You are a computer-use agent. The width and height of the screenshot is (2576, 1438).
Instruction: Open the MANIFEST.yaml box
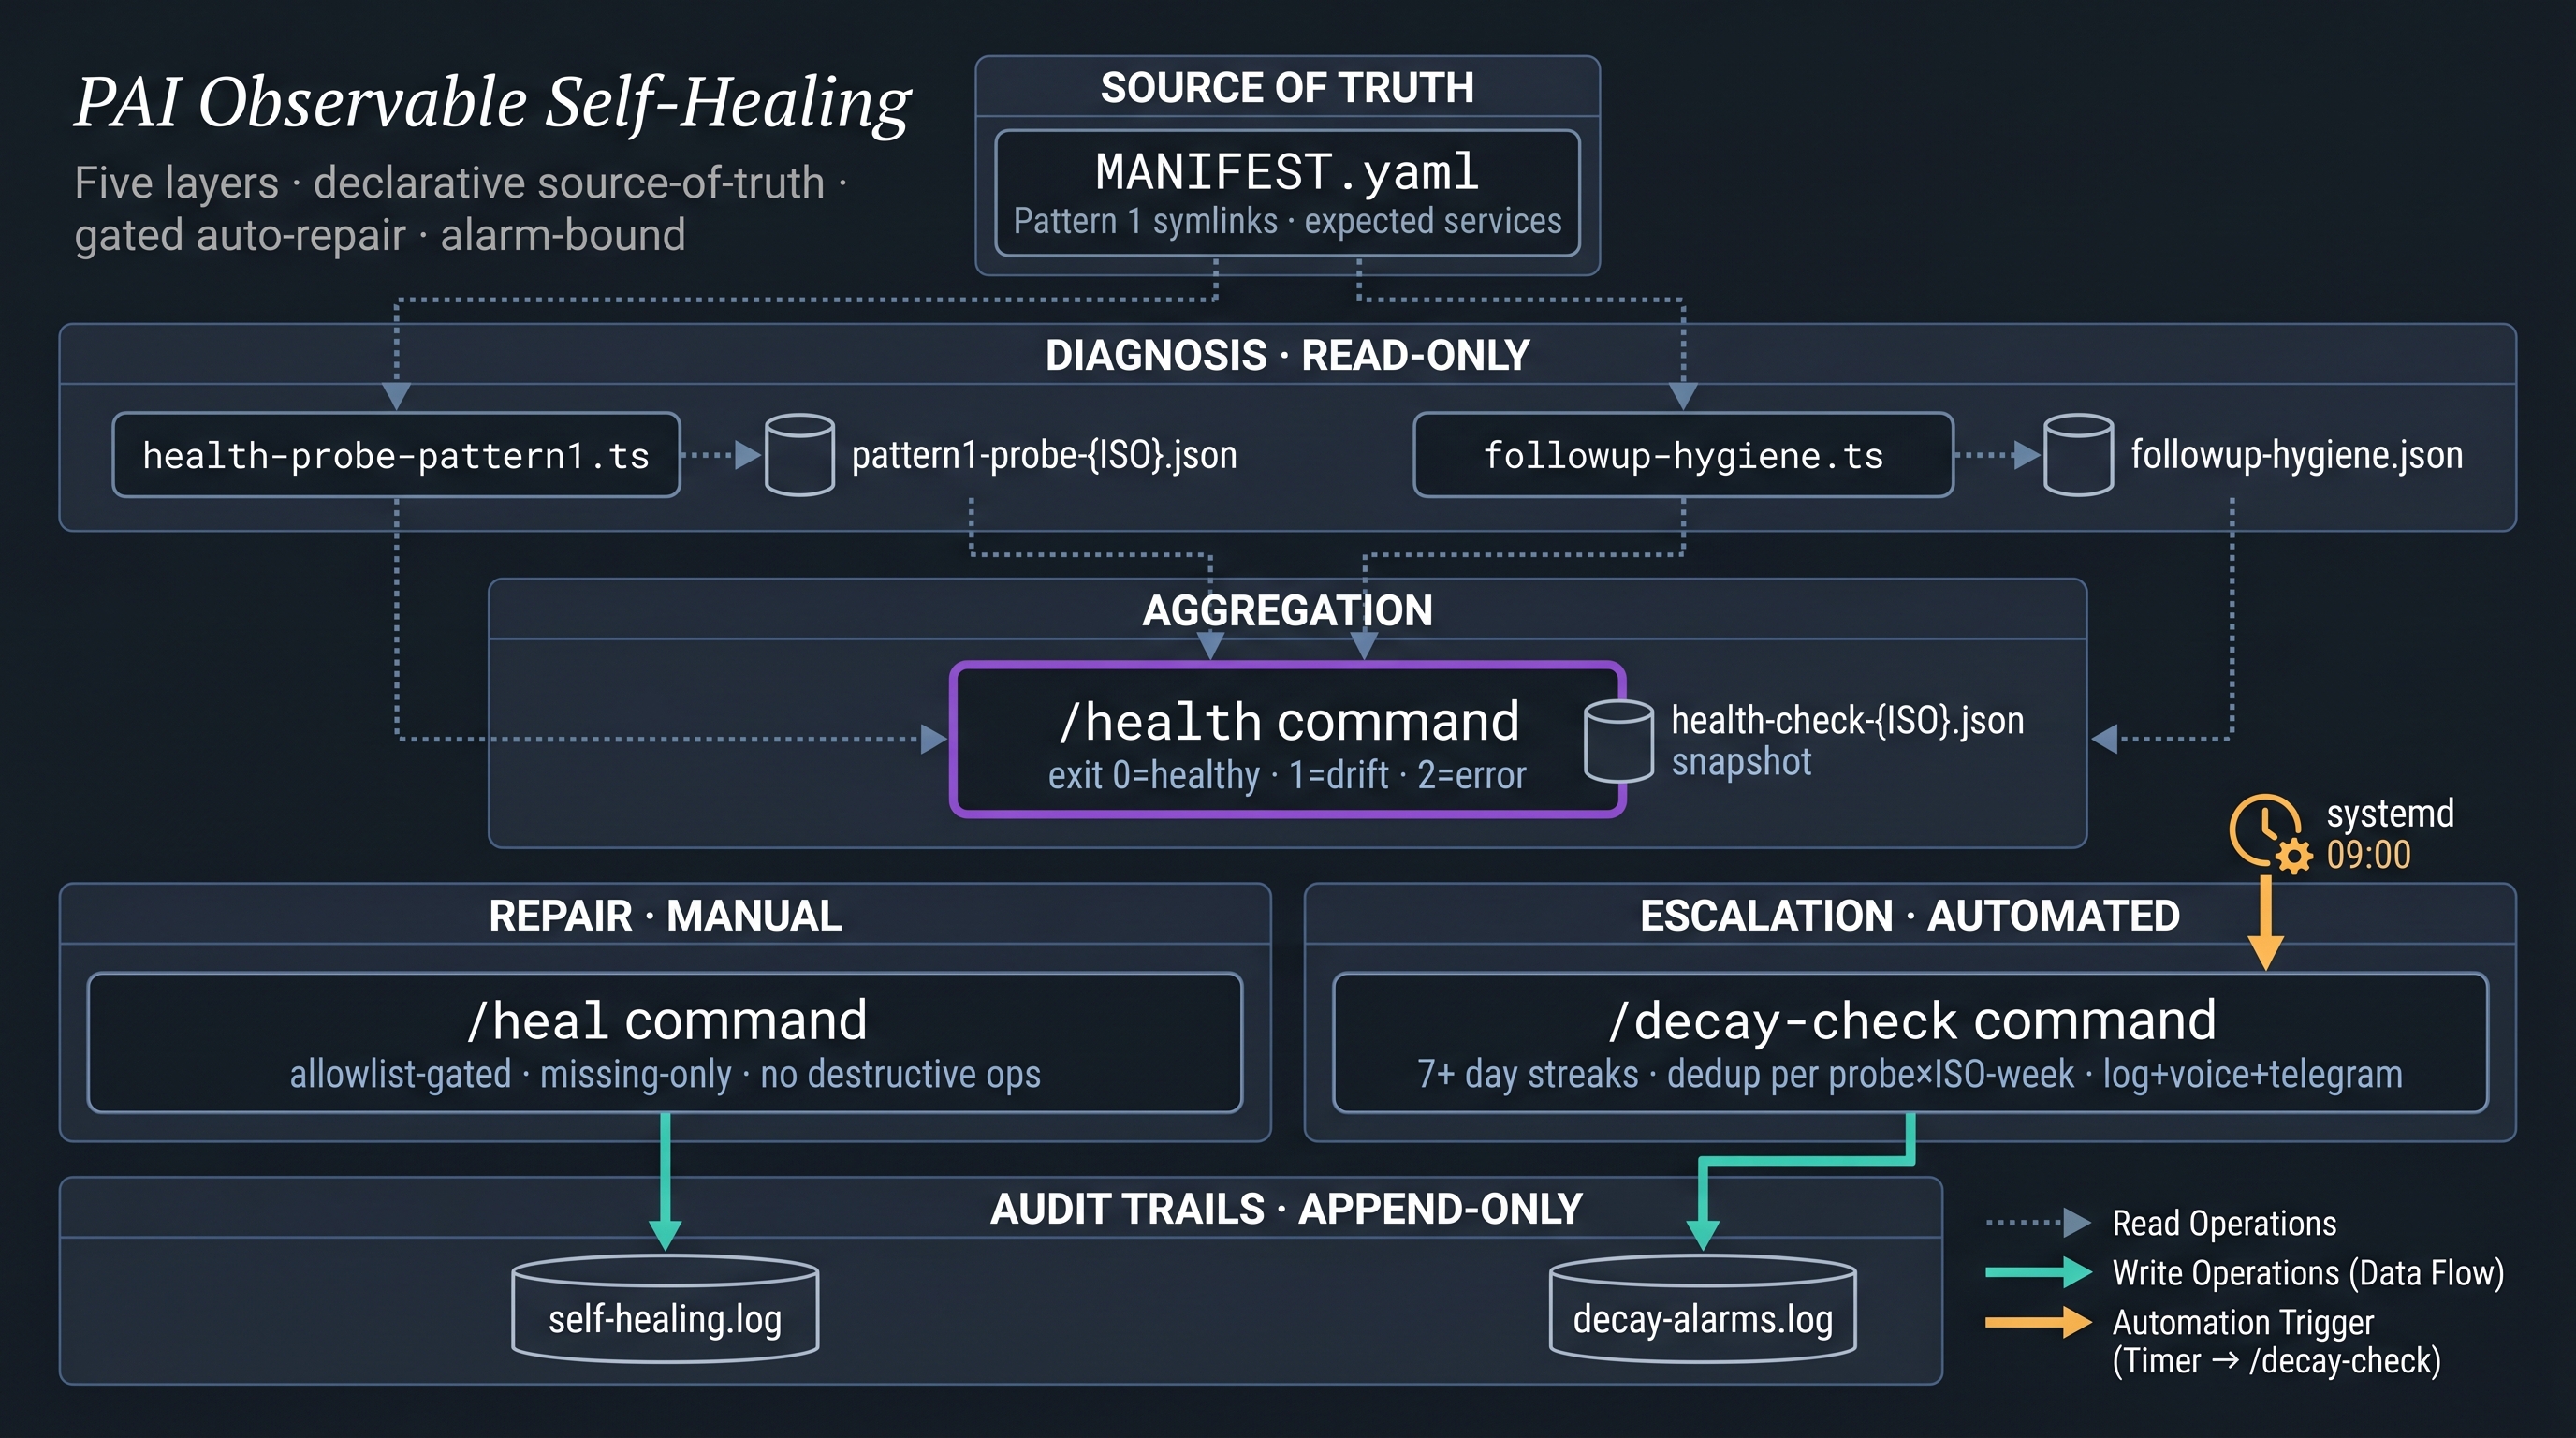(x=1287, y=193)
